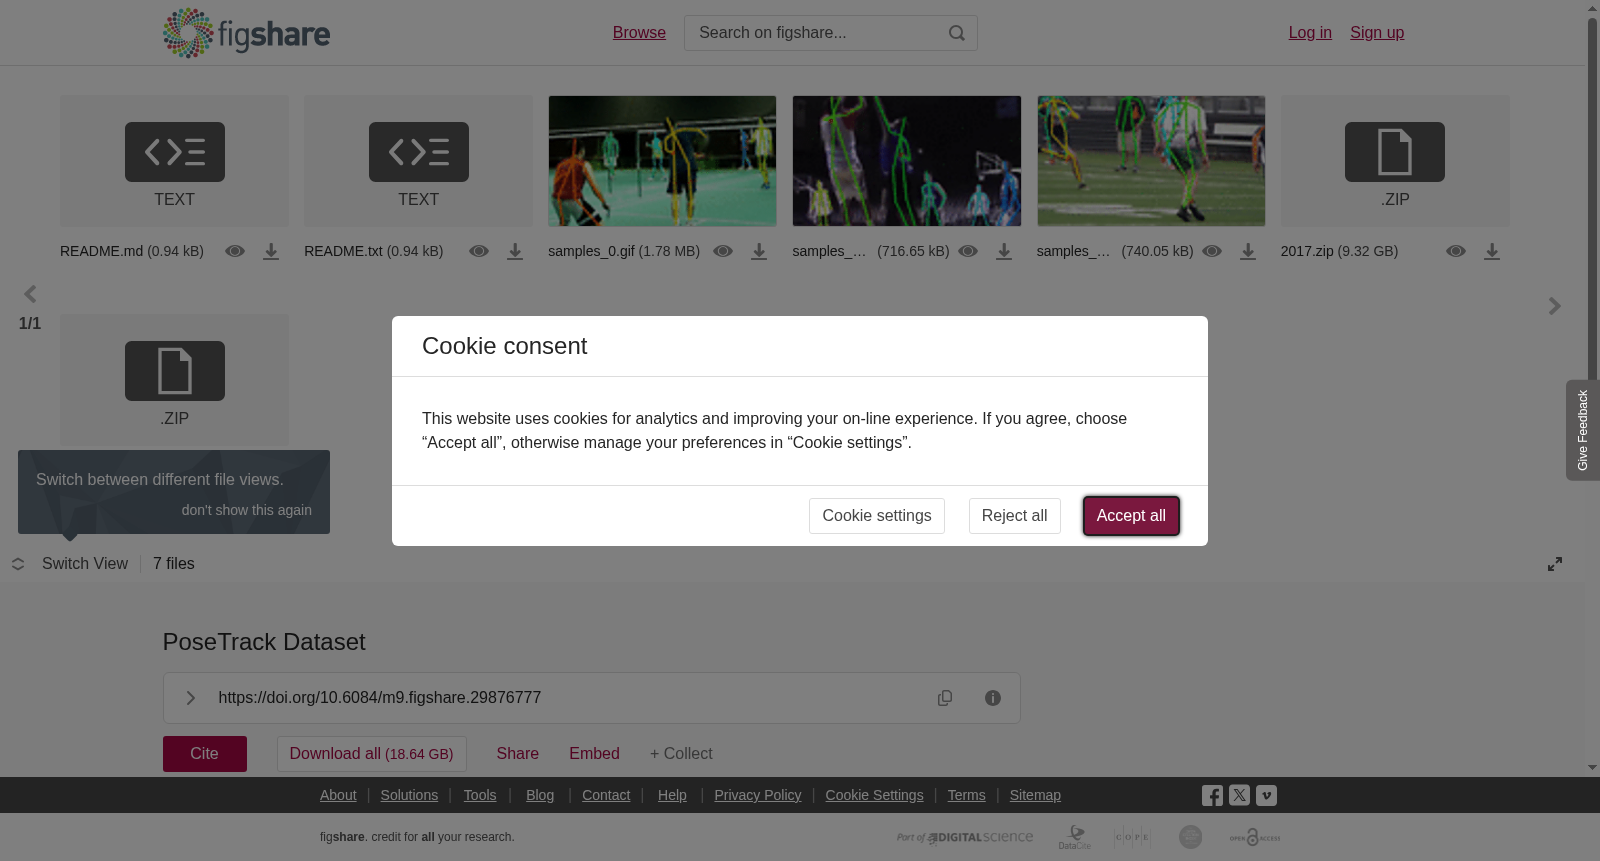The width and height of the screenshot is (1600, 861).
Task: Open figshare Facebook page icon
Action: (1212, 796)
